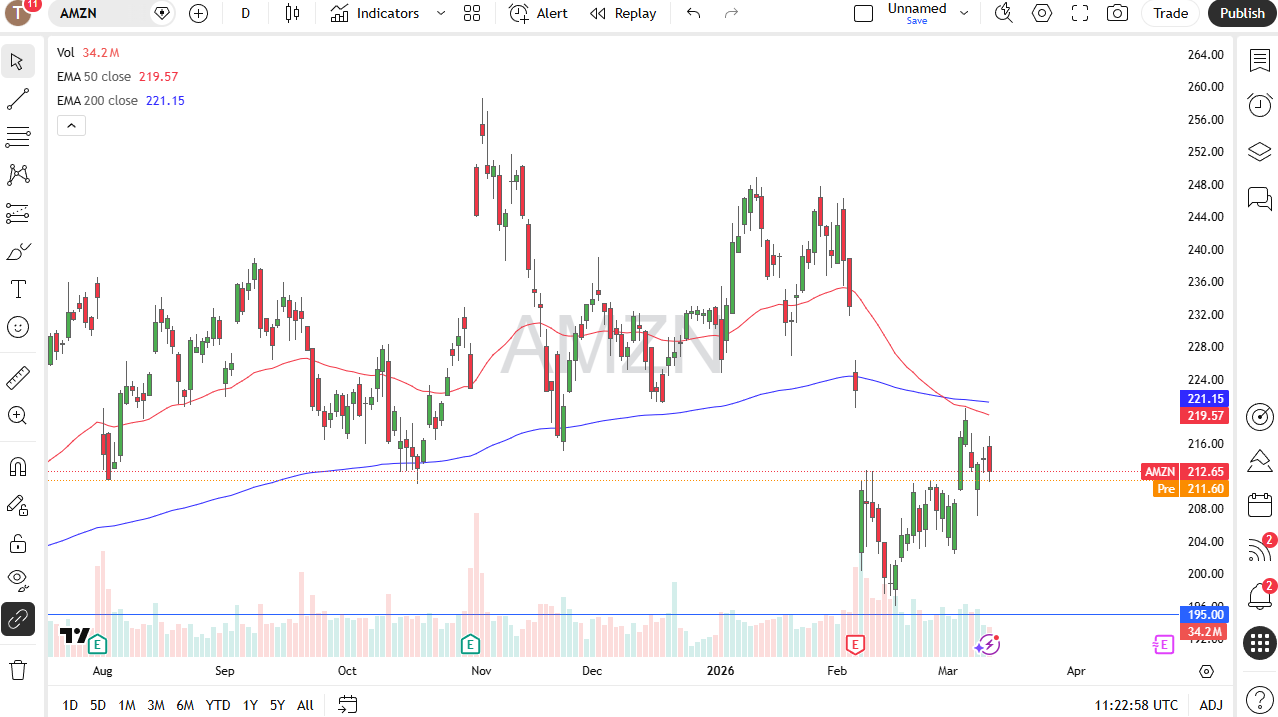Open the candlestick chart style selector
Image resolution: width=1278 pixels, height=717 pixels.
(292, 13)
